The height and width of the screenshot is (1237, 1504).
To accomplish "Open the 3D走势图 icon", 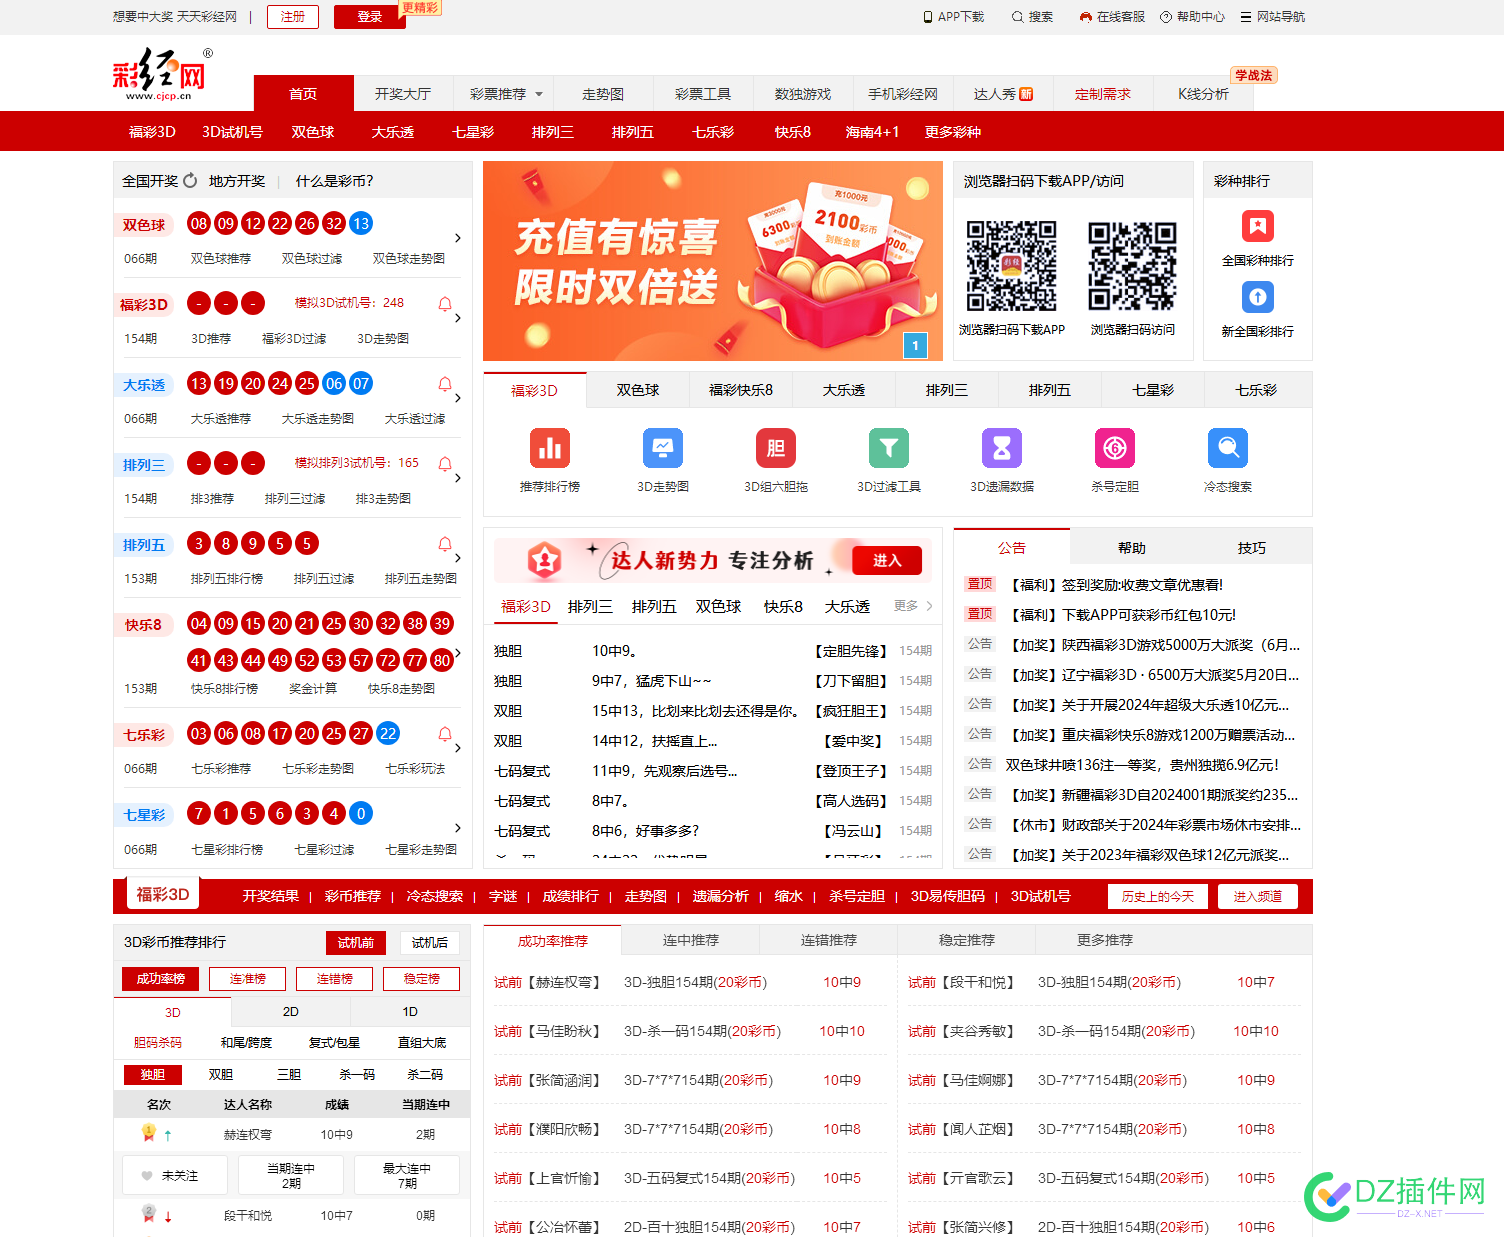I will click(663, 448).
